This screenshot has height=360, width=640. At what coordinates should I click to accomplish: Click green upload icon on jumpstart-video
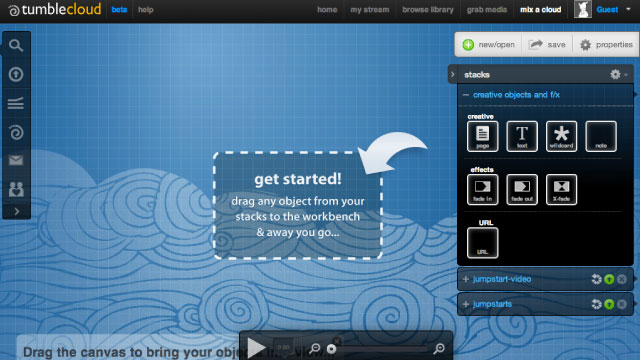(x=609, y=279)
